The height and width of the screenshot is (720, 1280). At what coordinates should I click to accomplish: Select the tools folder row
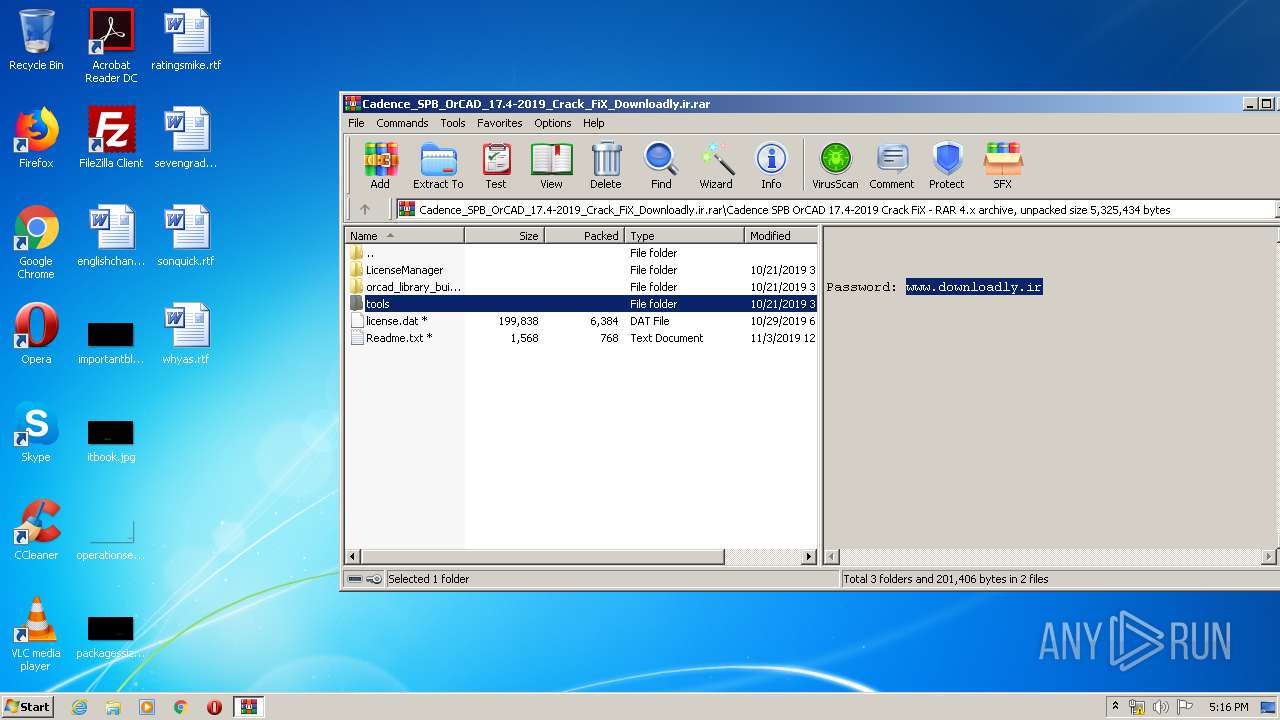pos(581,304)
